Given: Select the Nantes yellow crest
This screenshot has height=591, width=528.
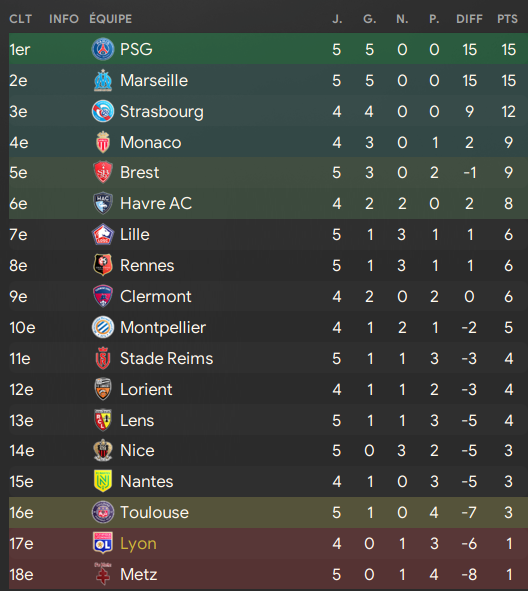Looking at the screenshot, I should pos(103,481).
